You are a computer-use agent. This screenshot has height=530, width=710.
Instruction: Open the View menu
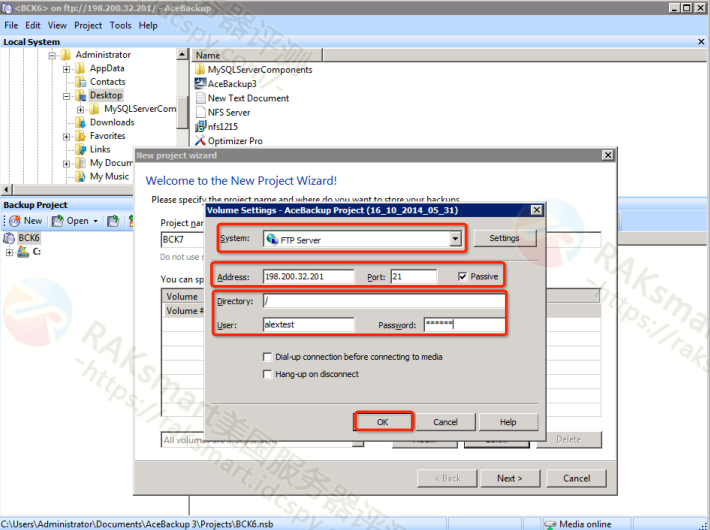tap(57, 25)
